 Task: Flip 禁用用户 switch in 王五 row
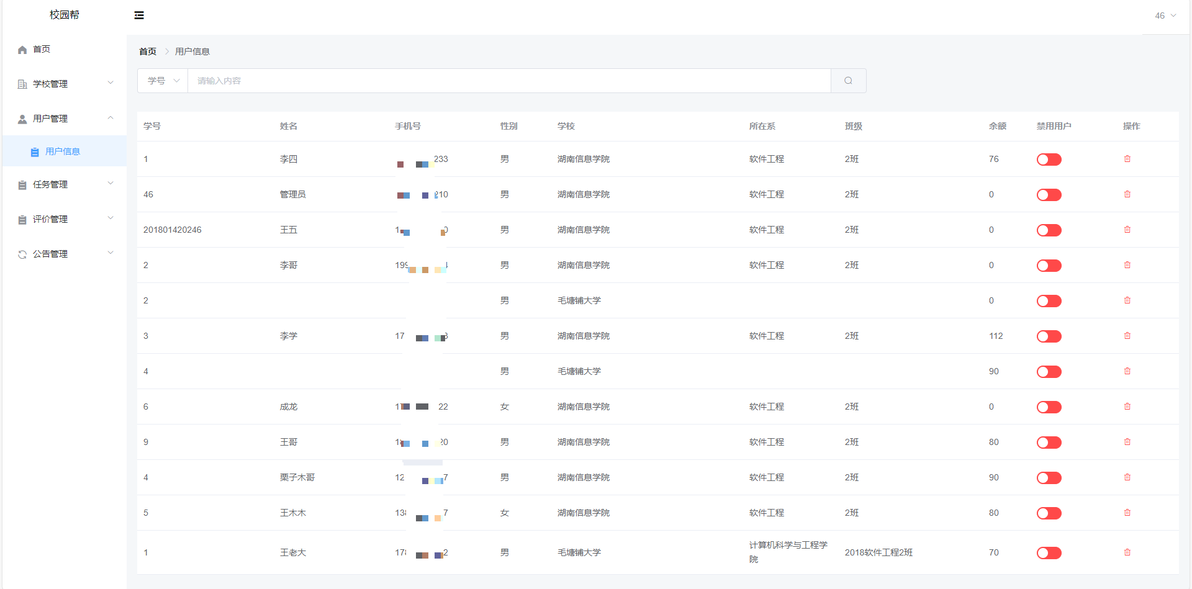click(1049, 230)
